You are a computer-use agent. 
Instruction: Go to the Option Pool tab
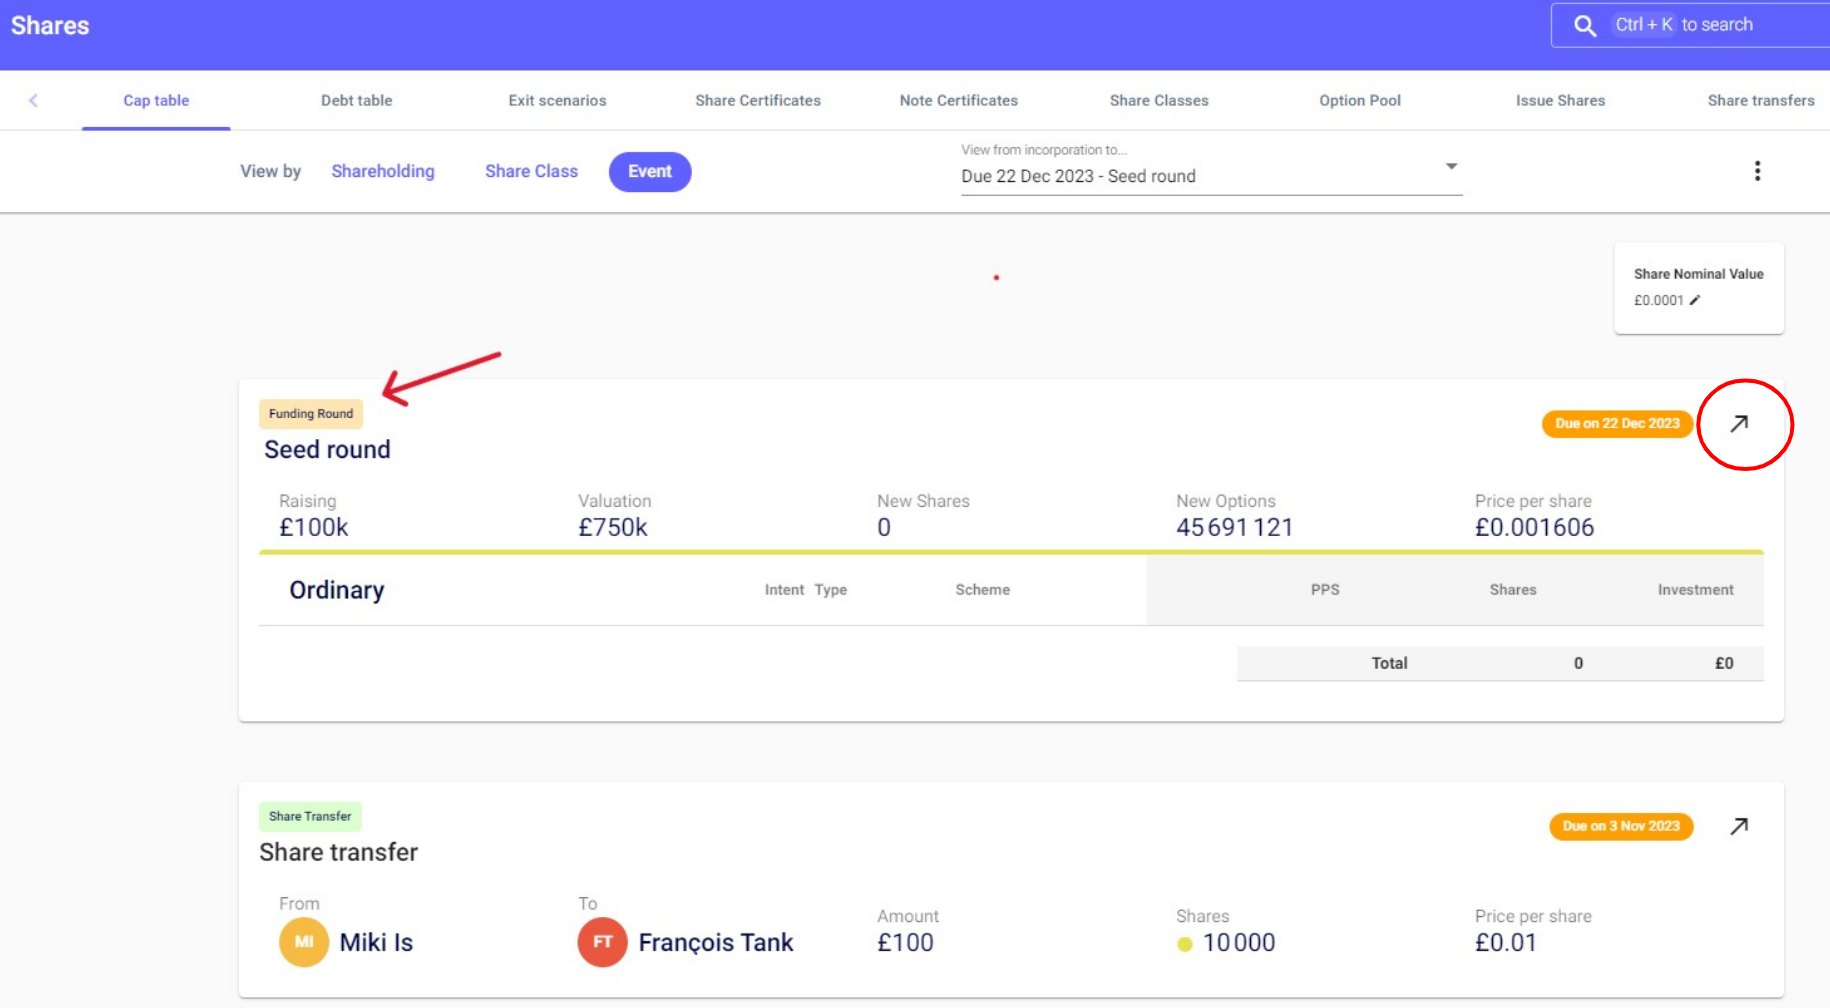point(1359,100)
